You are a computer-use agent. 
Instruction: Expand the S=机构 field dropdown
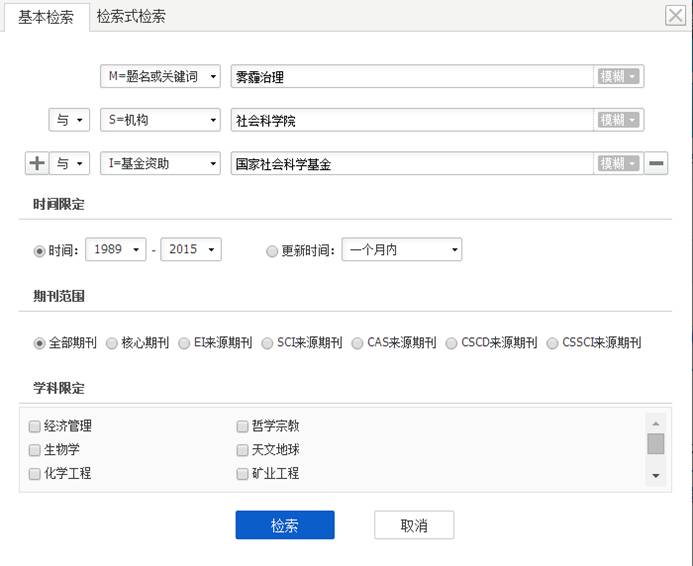(160, 120)
